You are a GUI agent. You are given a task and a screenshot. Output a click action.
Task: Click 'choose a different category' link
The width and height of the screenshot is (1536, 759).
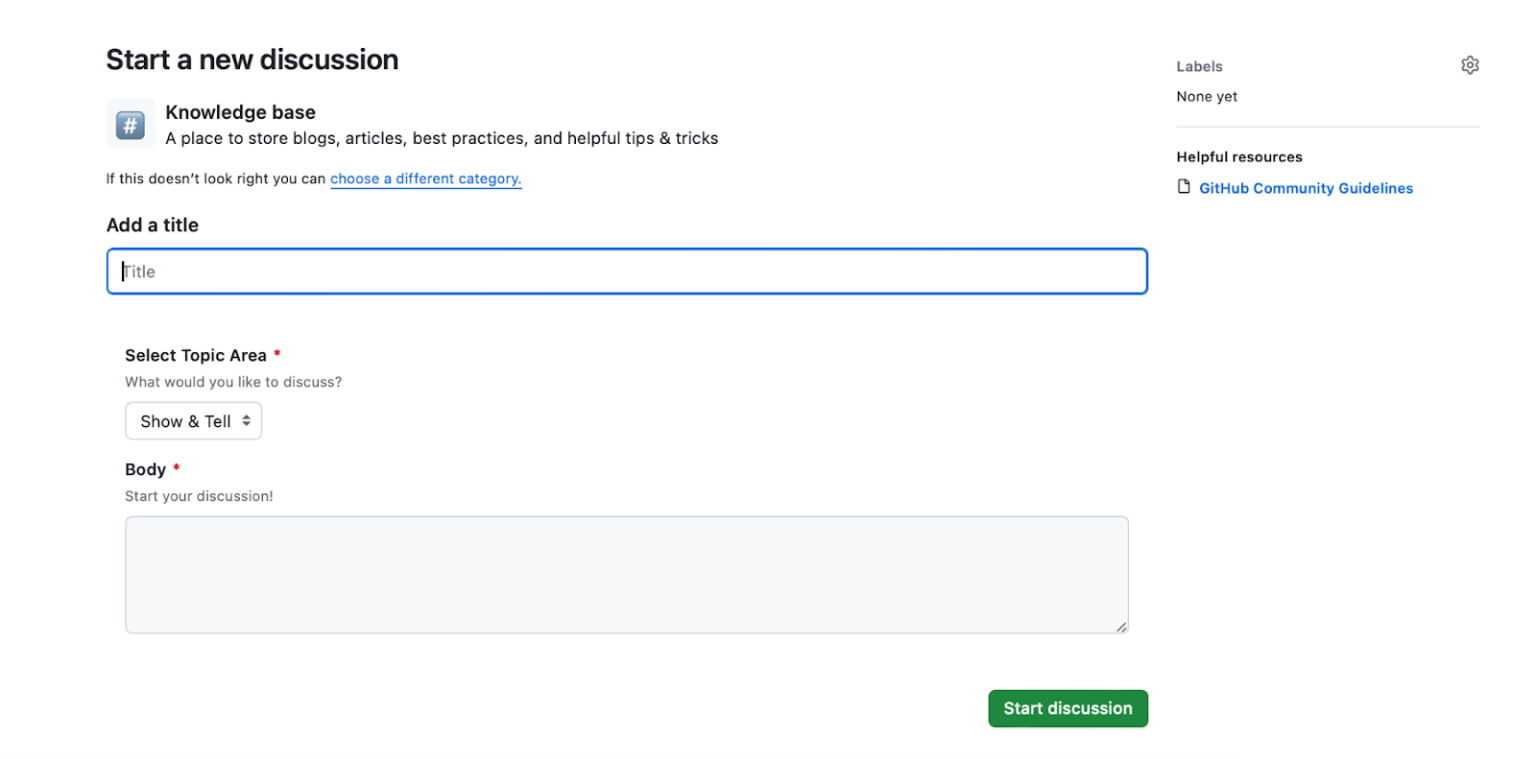(426, 178)
